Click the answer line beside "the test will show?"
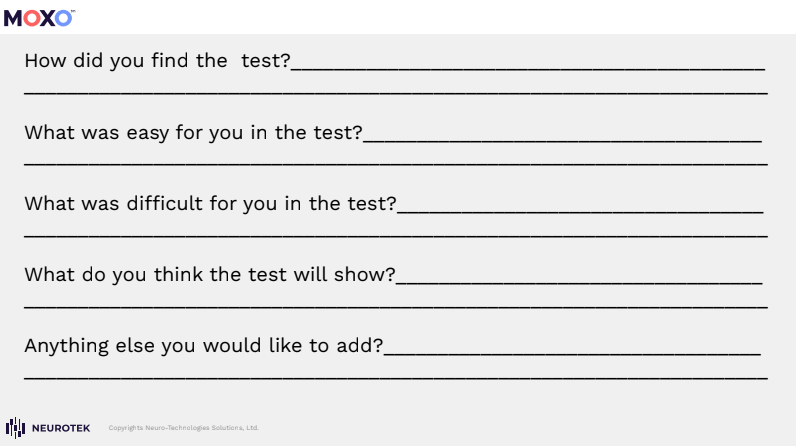The width and height of the screenshot is (796, 446). coord(580,280)
